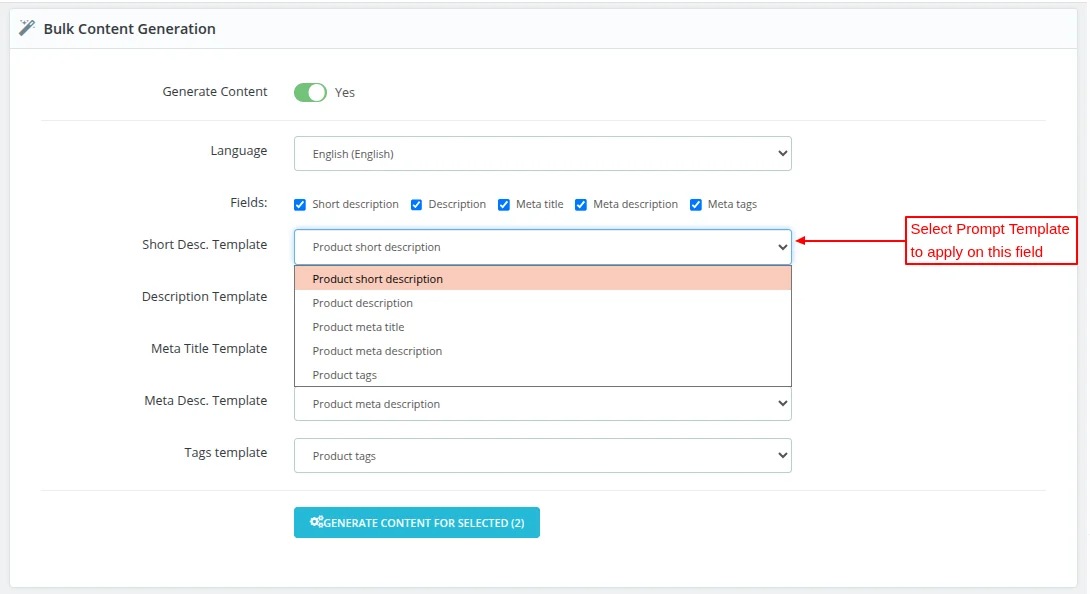The height and width of the screenshot is (594, 1090).
Task: Click the chevron on Meta Desc. Template selector
Action: click(782, 404)
